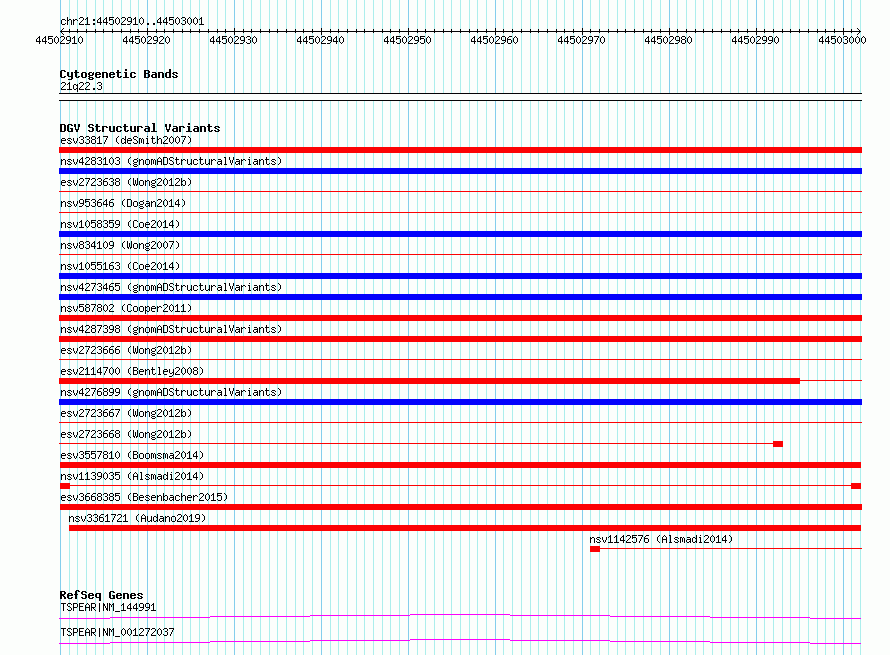Open TSPEAR|NM_001272037 gene label
Image resolution: width=890 pixels, height=655 pixels.
click(x=117, y=632)
